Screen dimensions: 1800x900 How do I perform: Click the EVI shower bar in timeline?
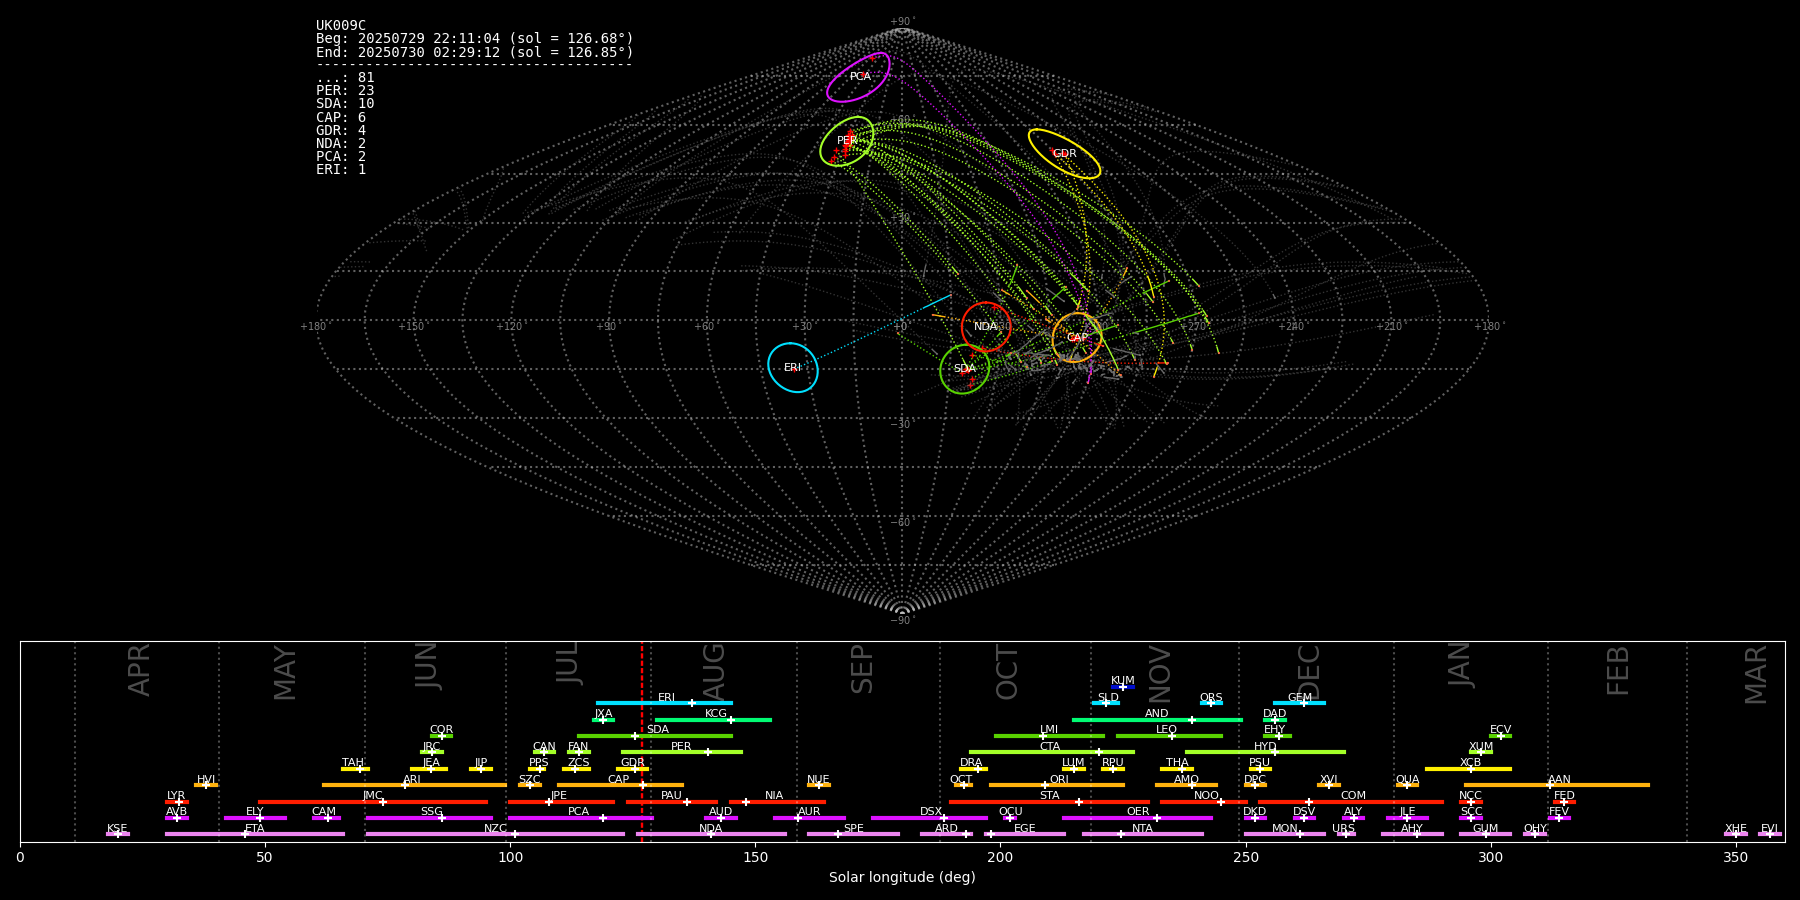[1770, 834]
